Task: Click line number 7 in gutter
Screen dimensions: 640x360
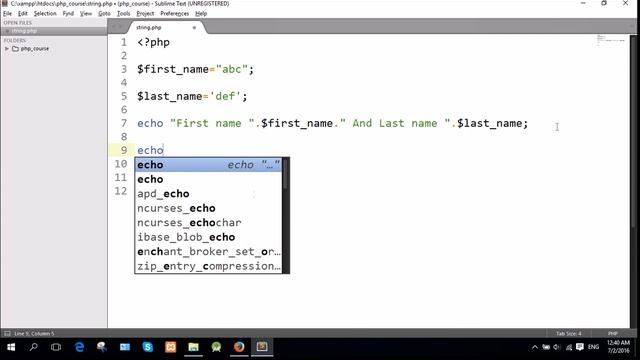Action: click(x=124, y=123)
